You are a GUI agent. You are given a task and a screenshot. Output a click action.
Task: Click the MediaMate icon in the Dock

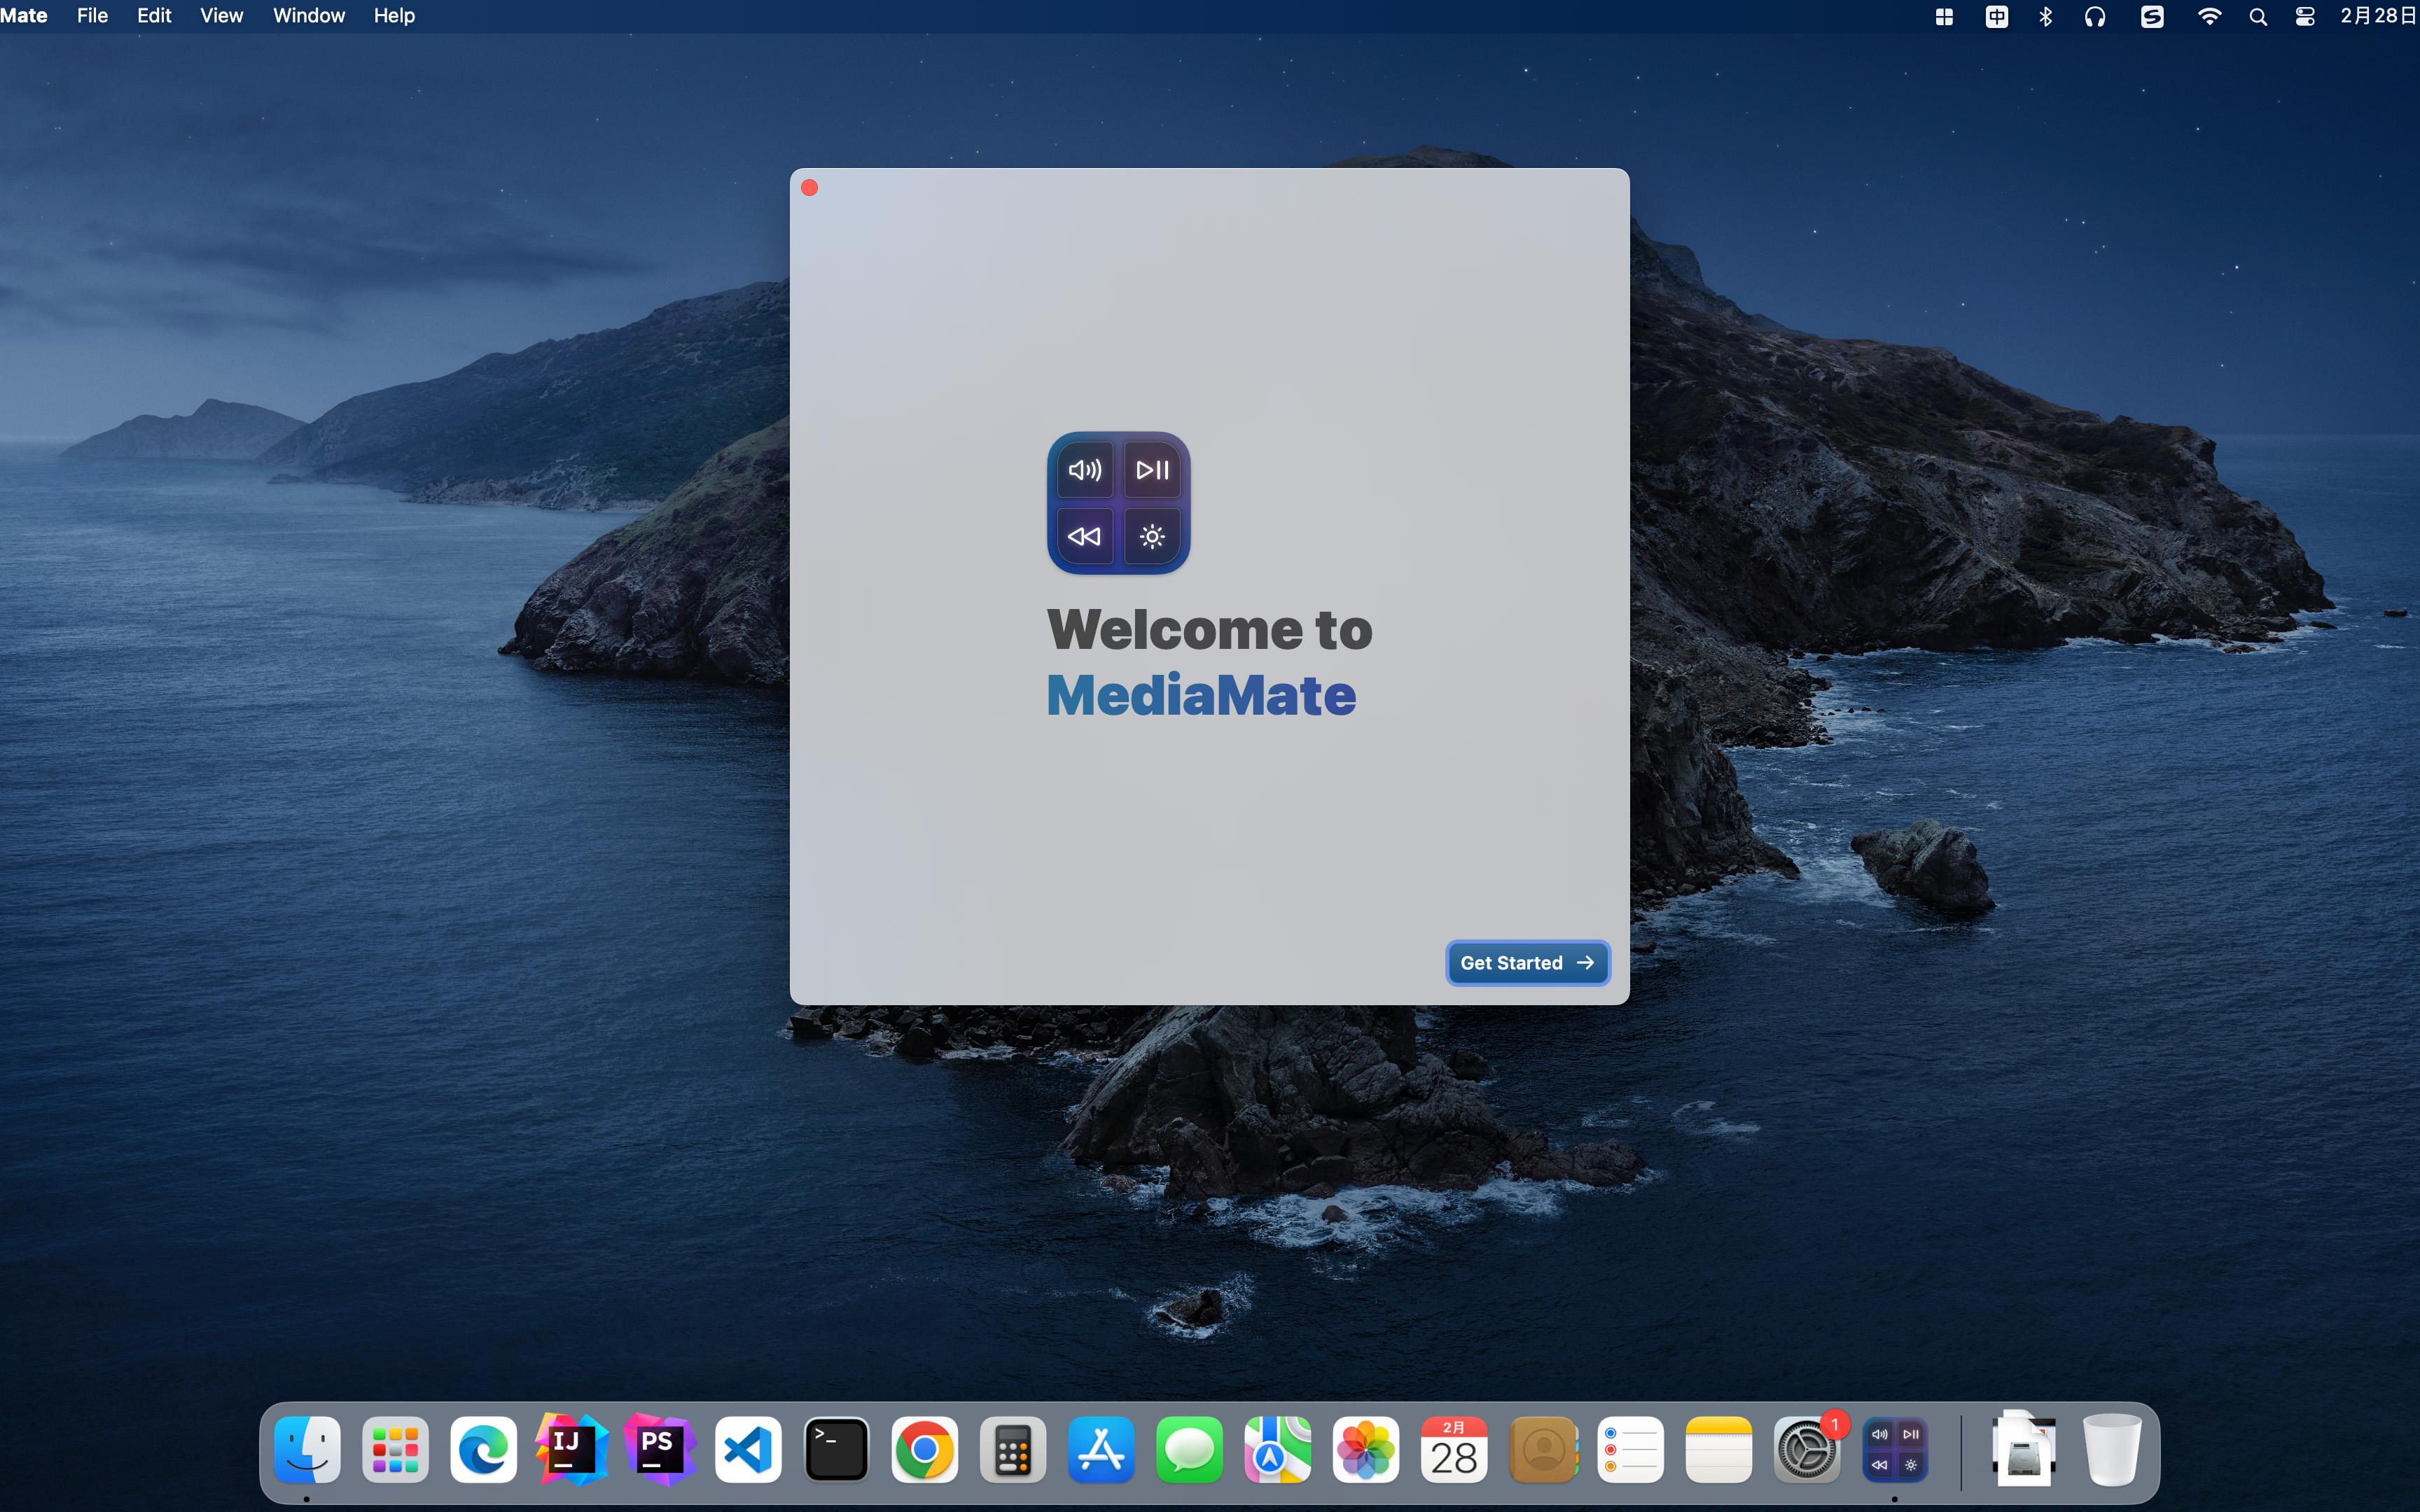(x=1895, y=1449)
